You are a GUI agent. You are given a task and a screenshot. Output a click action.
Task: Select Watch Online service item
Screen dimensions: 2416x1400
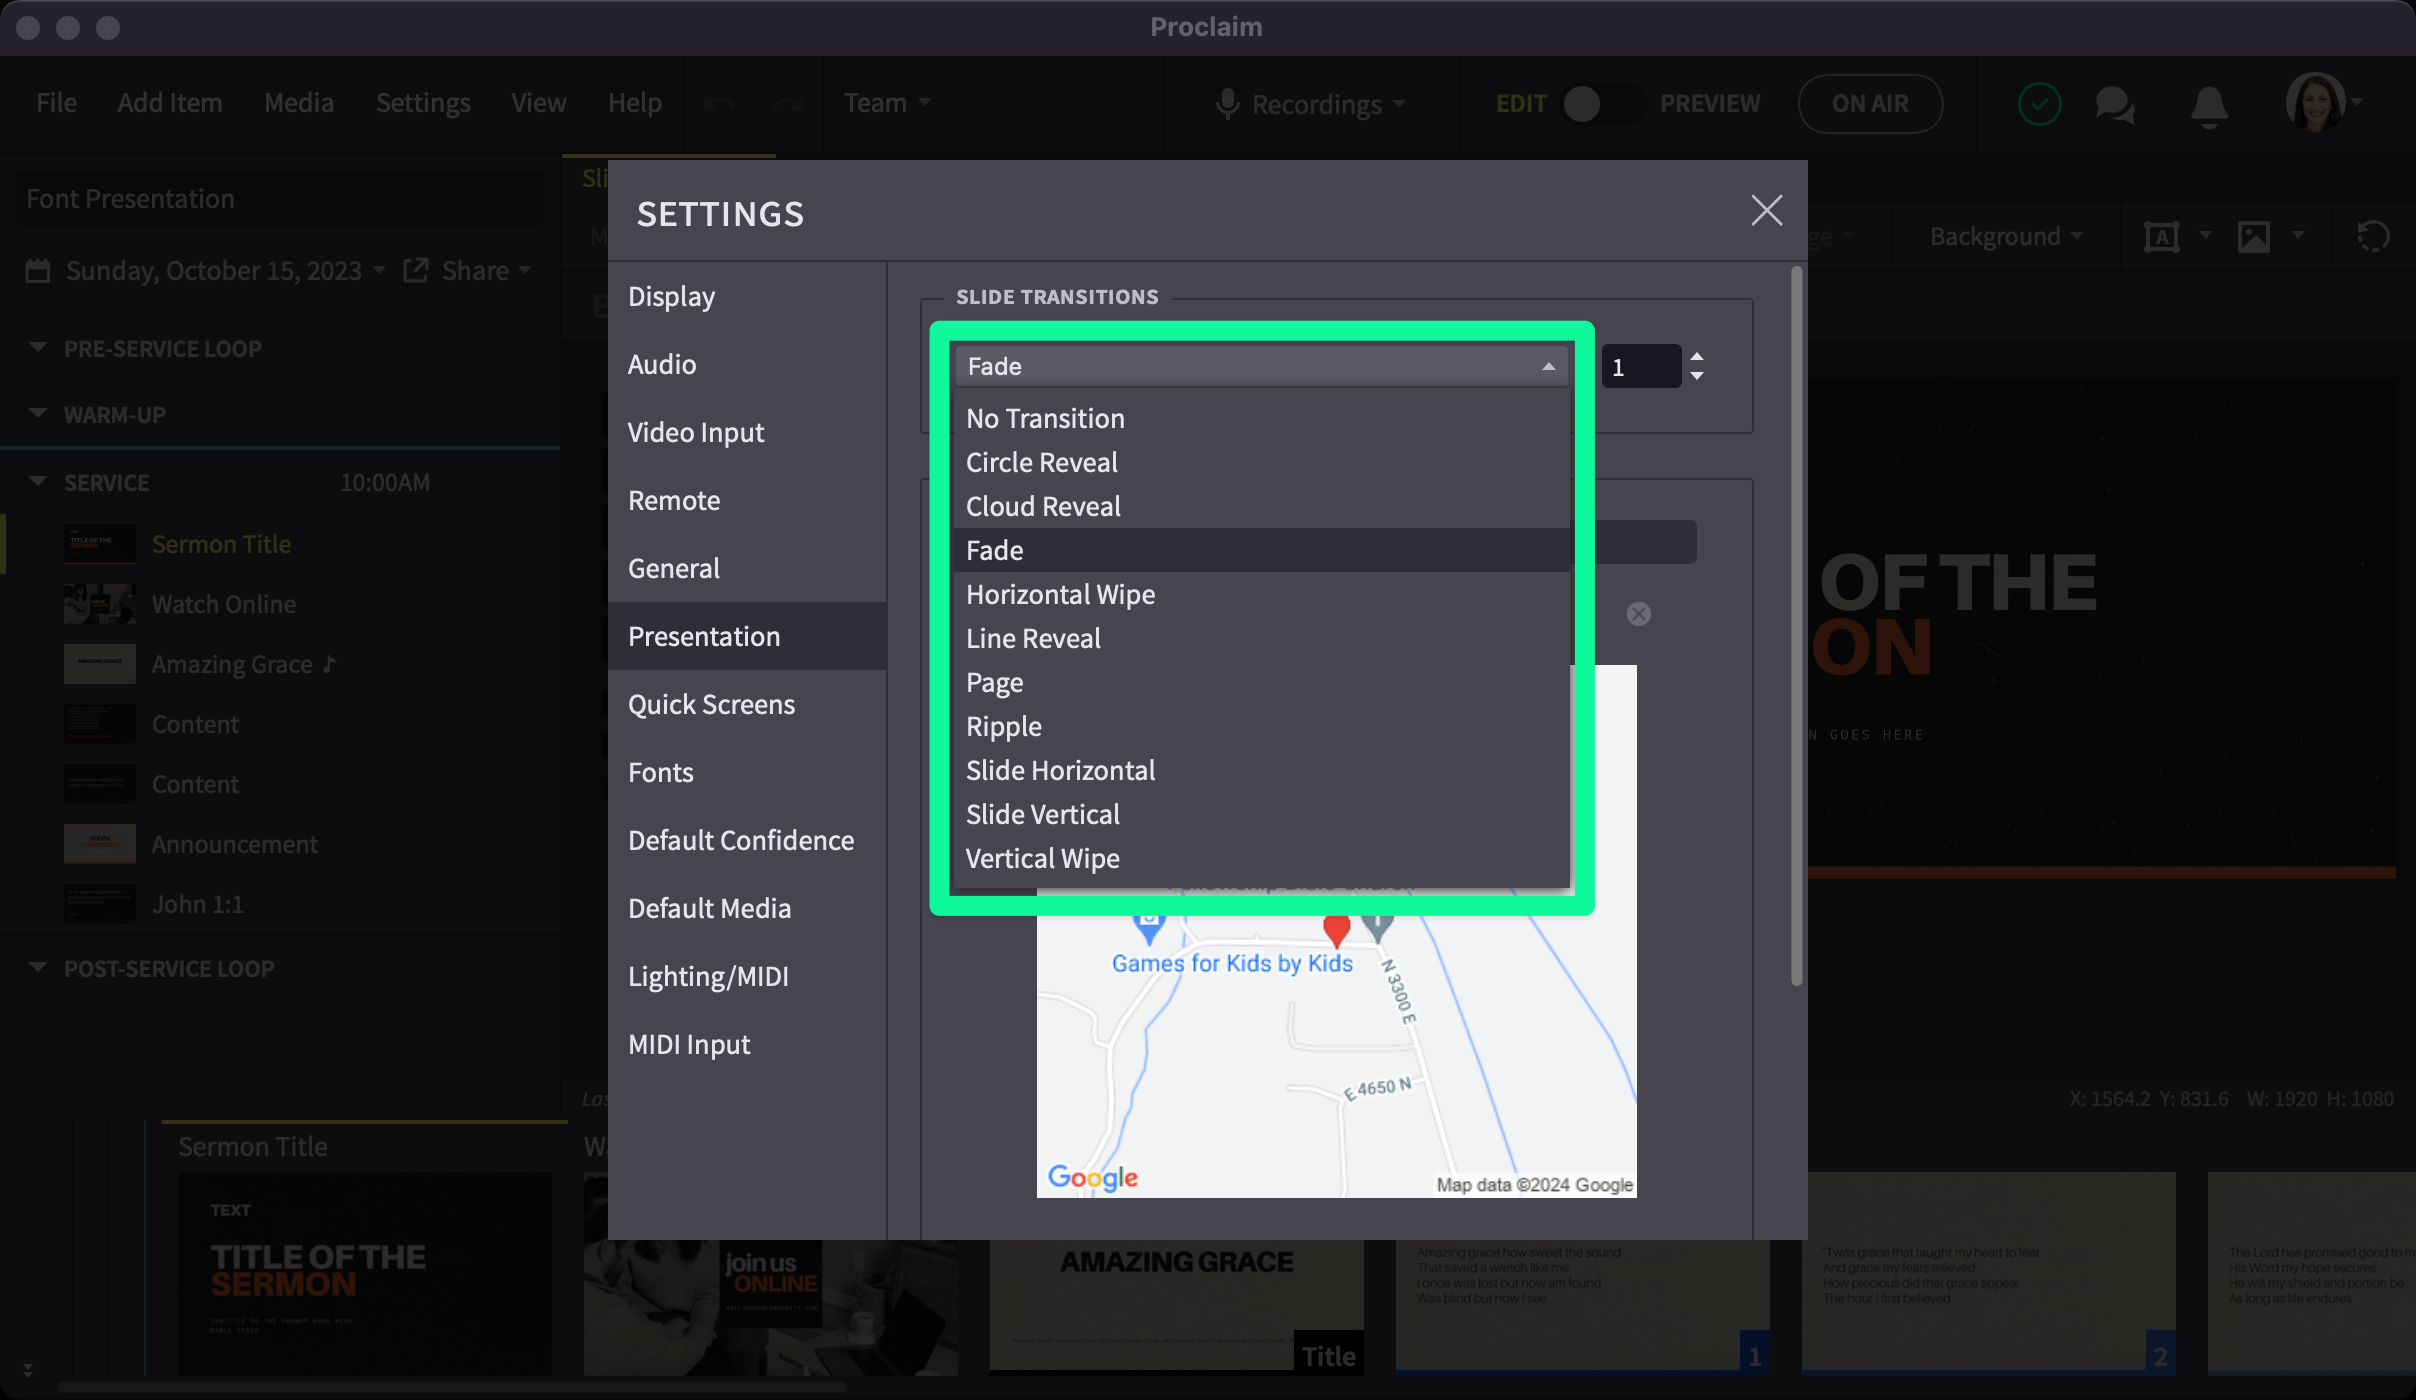(x=280, y=604)
